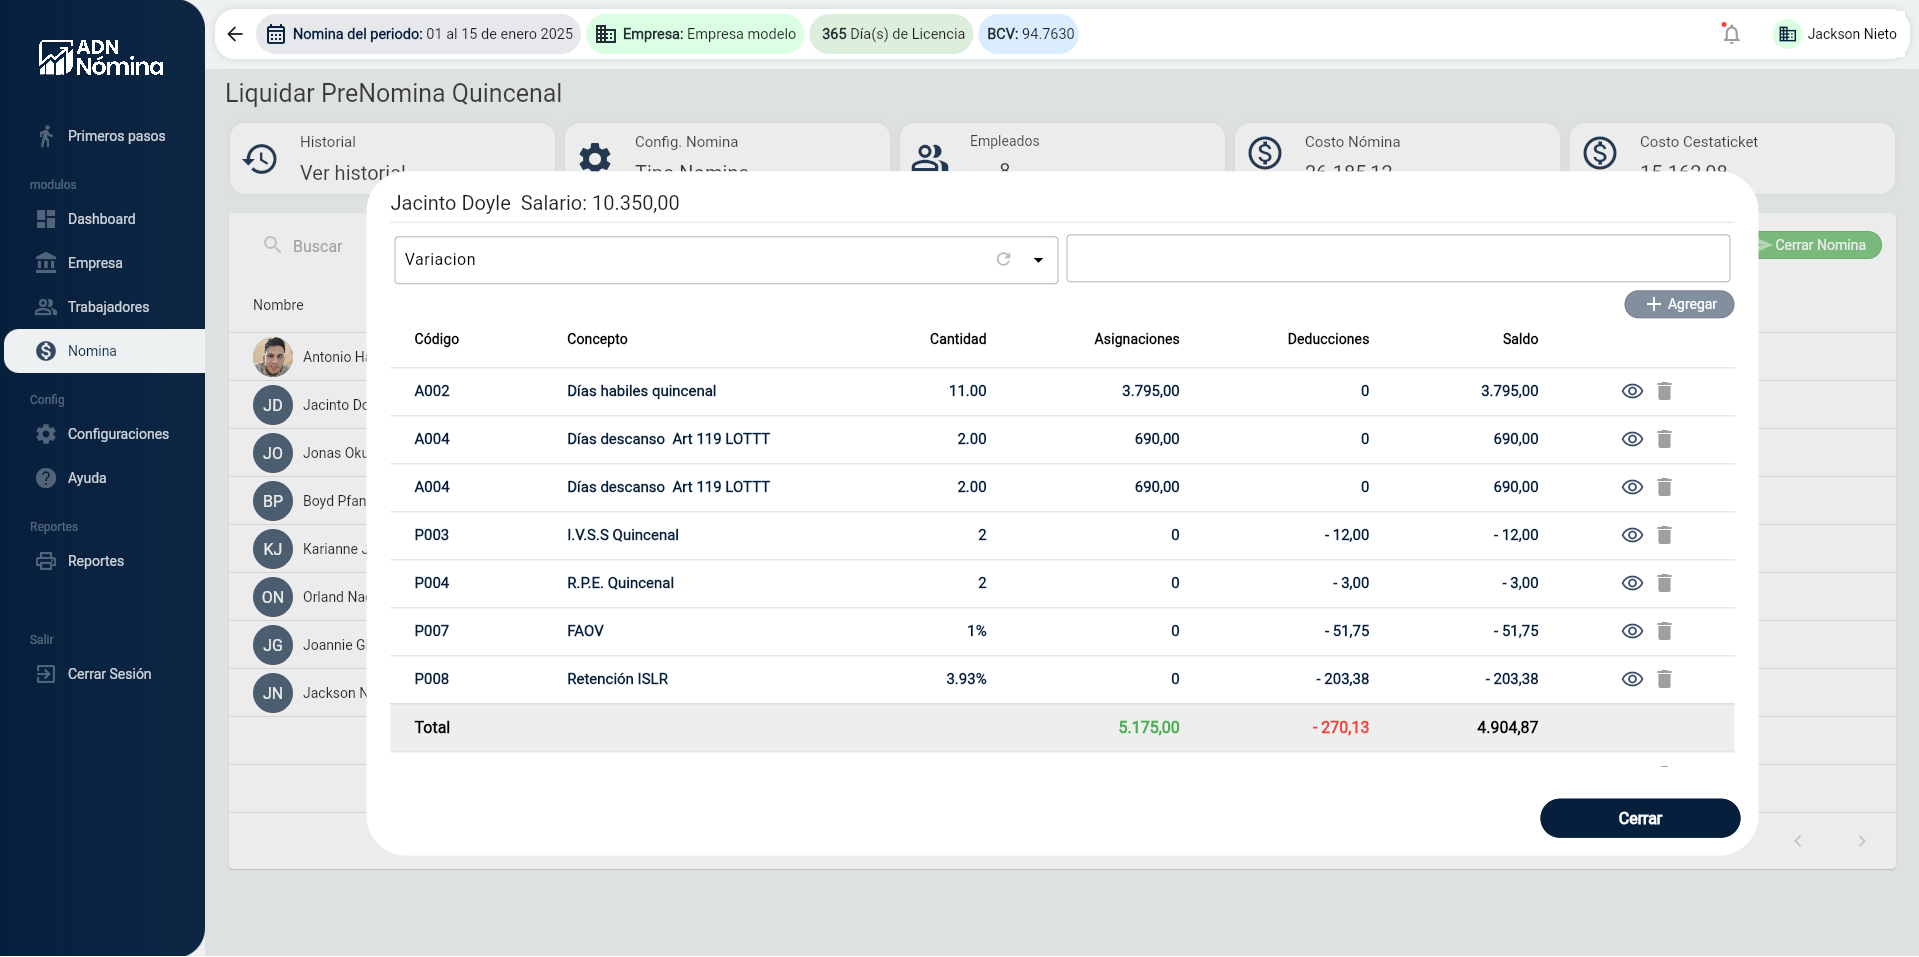Click the Cerrar Nomina green button
The image size is (1919, 957).
(x=1819, y=245)
